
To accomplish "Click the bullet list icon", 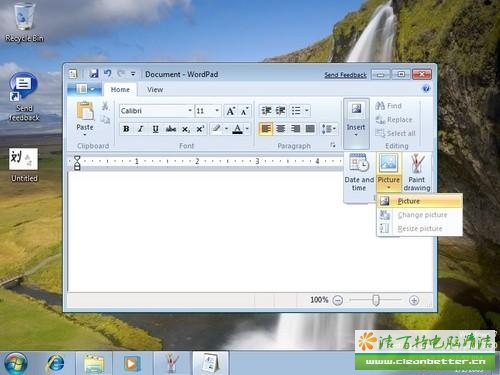I will 296,111.
